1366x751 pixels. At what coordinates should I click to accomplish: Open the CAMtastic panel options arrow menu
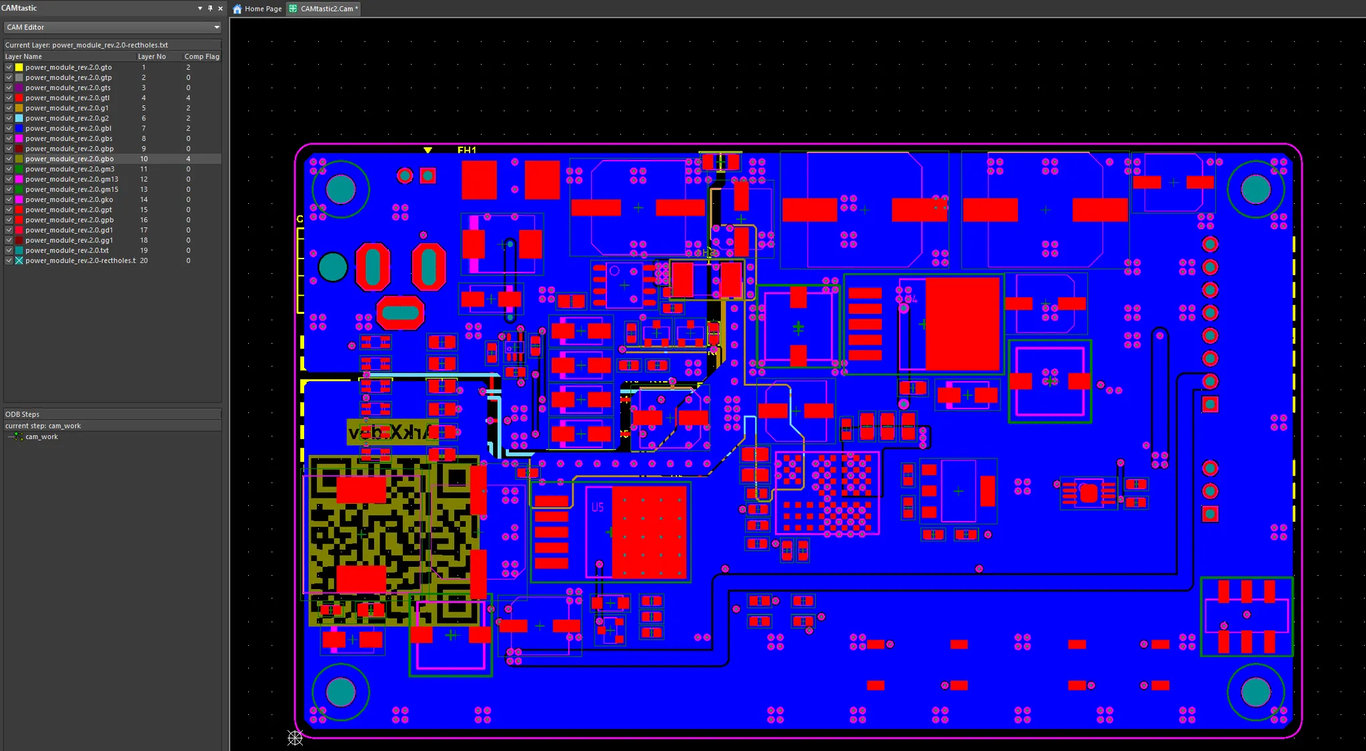point(198,8)
